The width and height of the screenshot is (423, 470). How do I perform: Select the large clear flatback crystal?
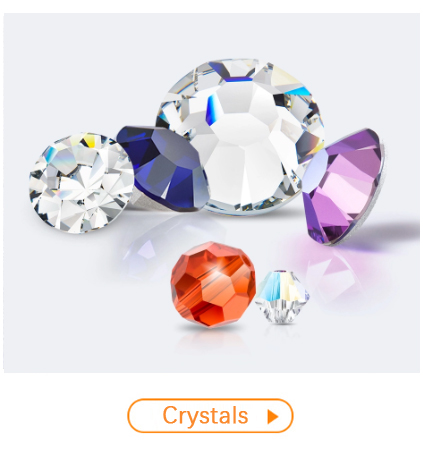[x=240, y=137]
